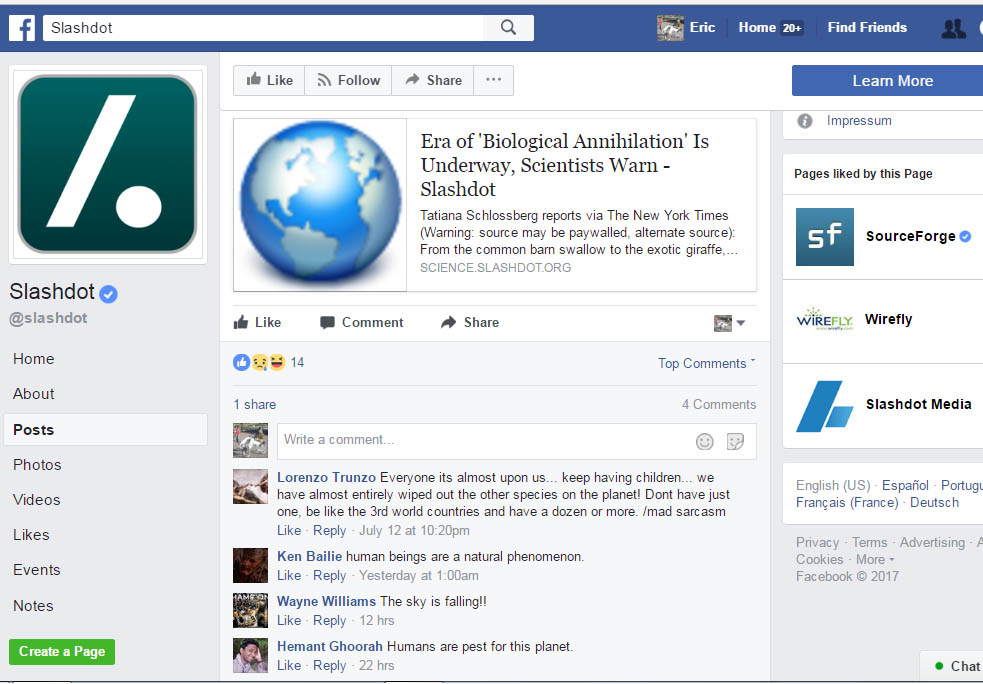983x684 pixels.
Task: Open the SourceForge page logo
Action: (824, 237)
